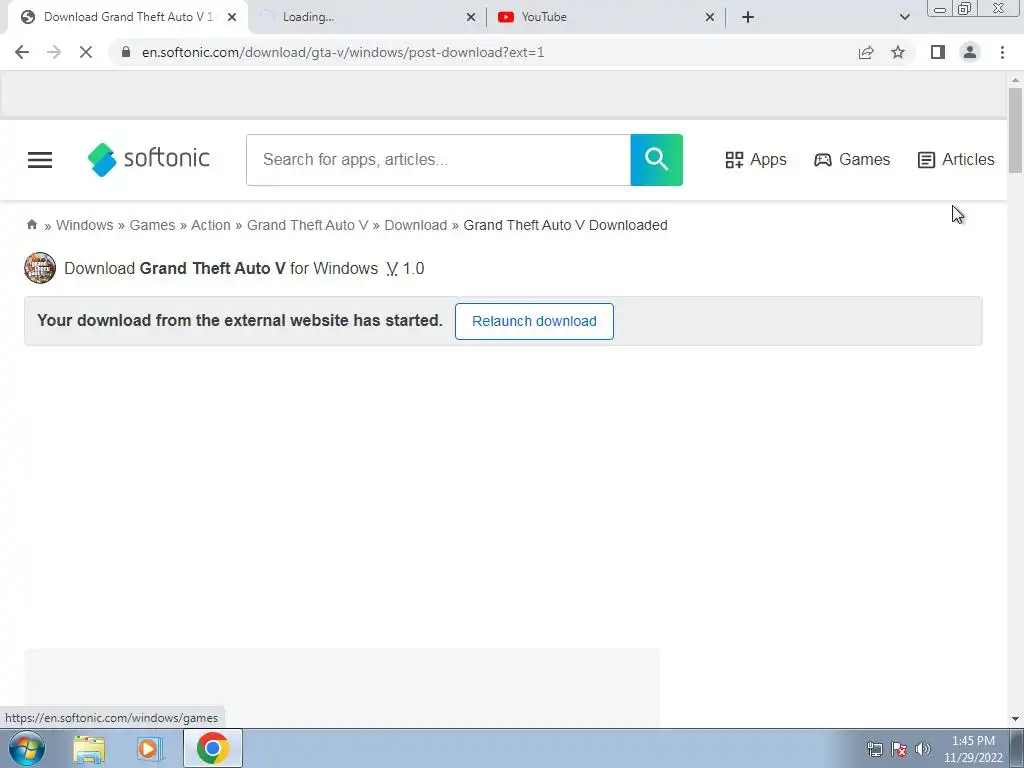
Task: Bookmark this page with the star
Action: [x=898, y=52]
